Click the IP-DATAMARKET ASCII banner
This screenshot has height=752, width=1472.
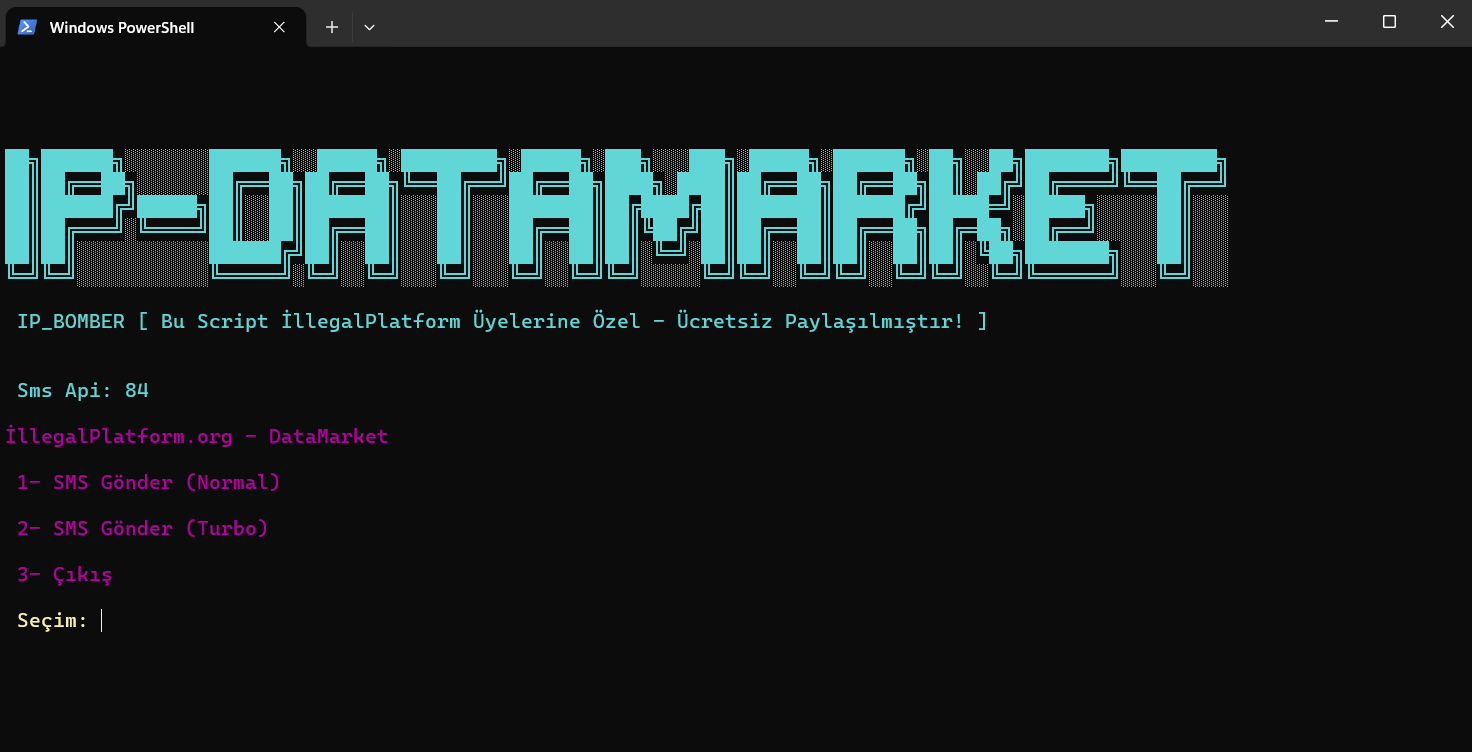(617, 217)
